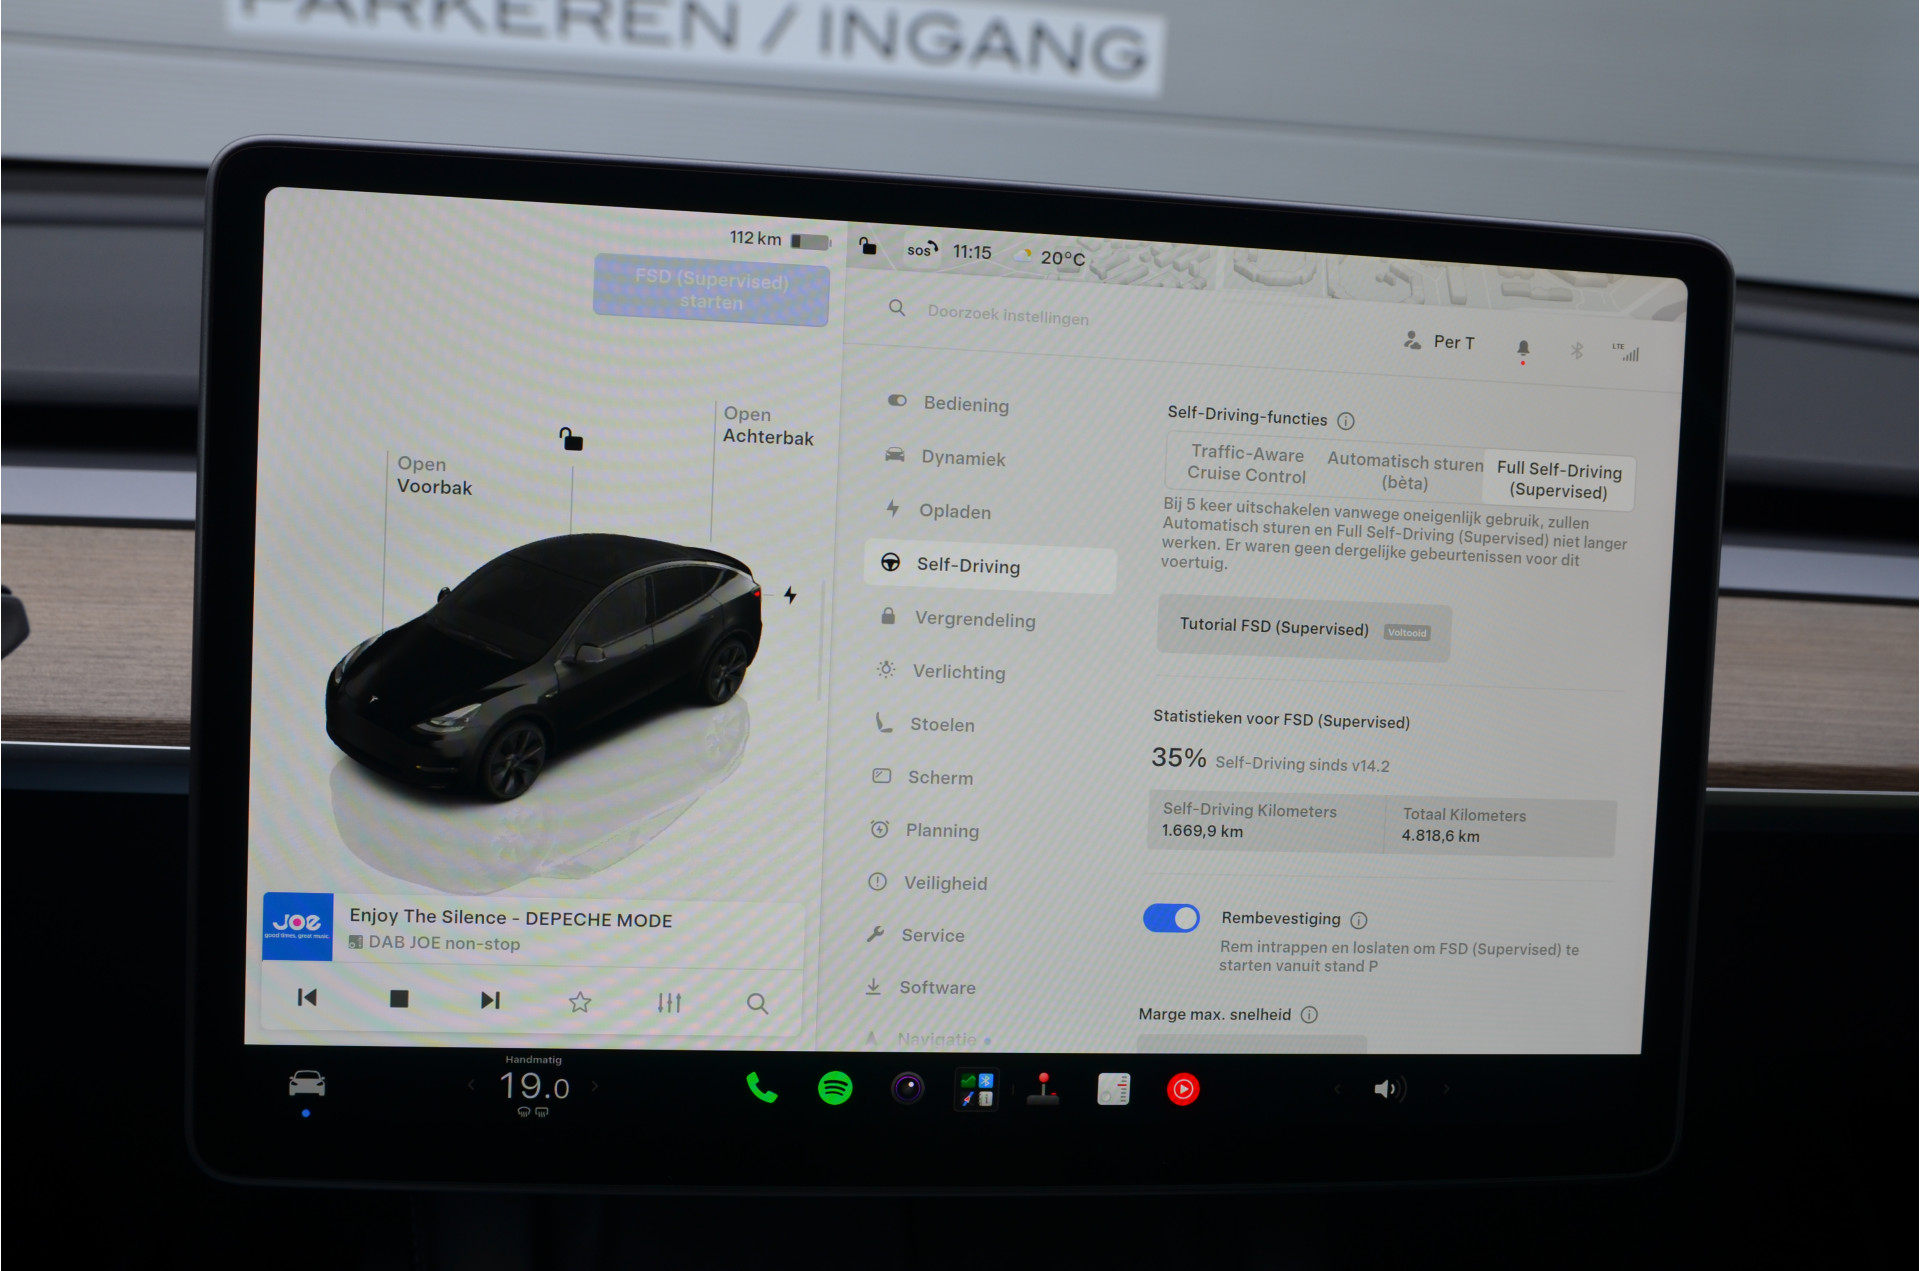Mark radio station as favorite star
The image size is (1920, 1271).
[x=580, y=1001]
